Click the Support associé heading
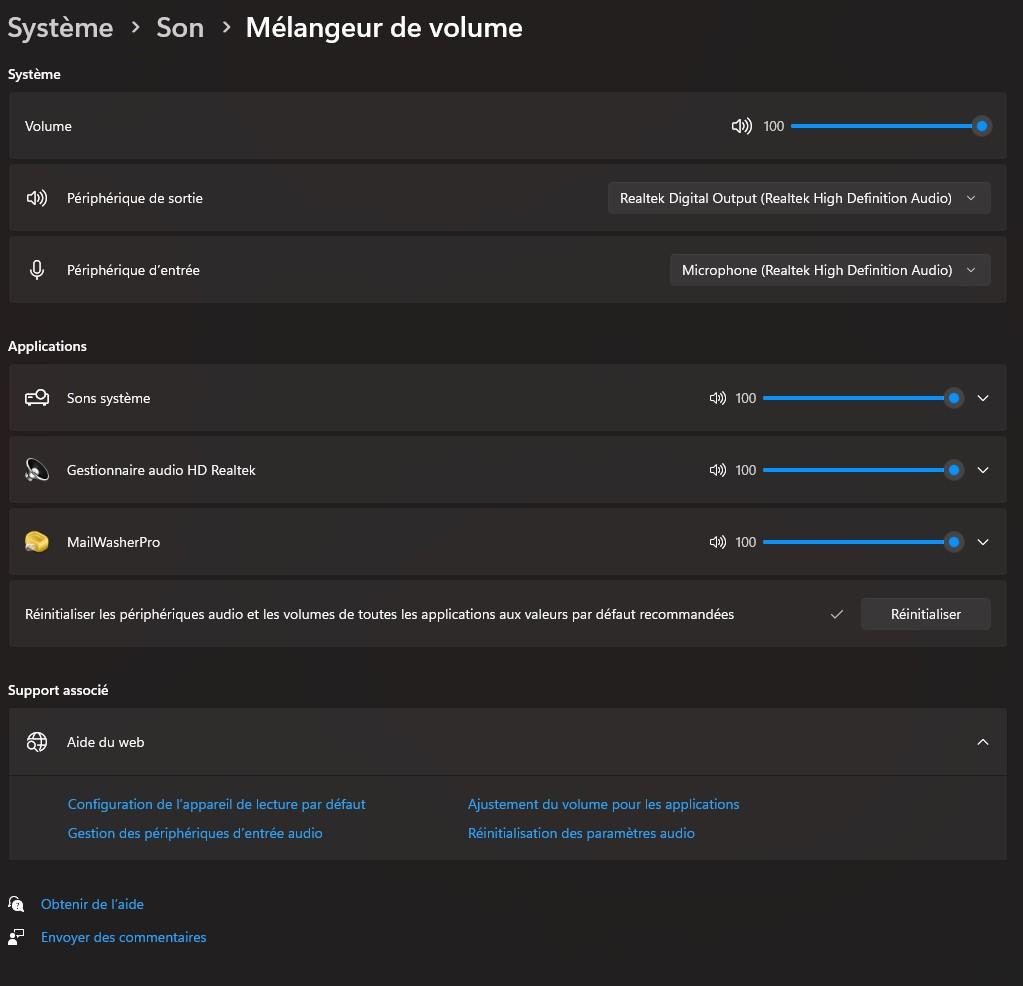Viewport: 1023px width, 986px height. coord(58,690)
